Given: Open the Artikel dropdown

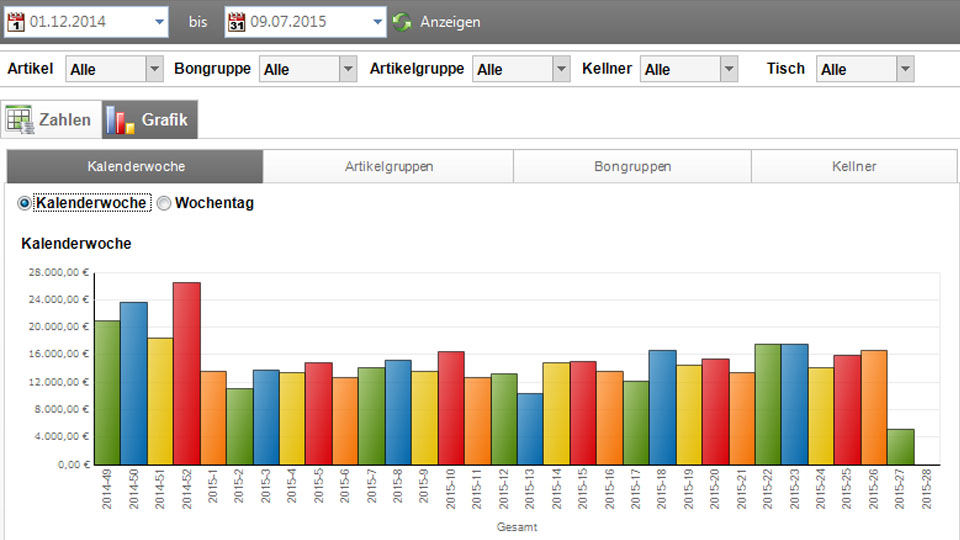Looking at the screenshot, I should click(154, 69).
